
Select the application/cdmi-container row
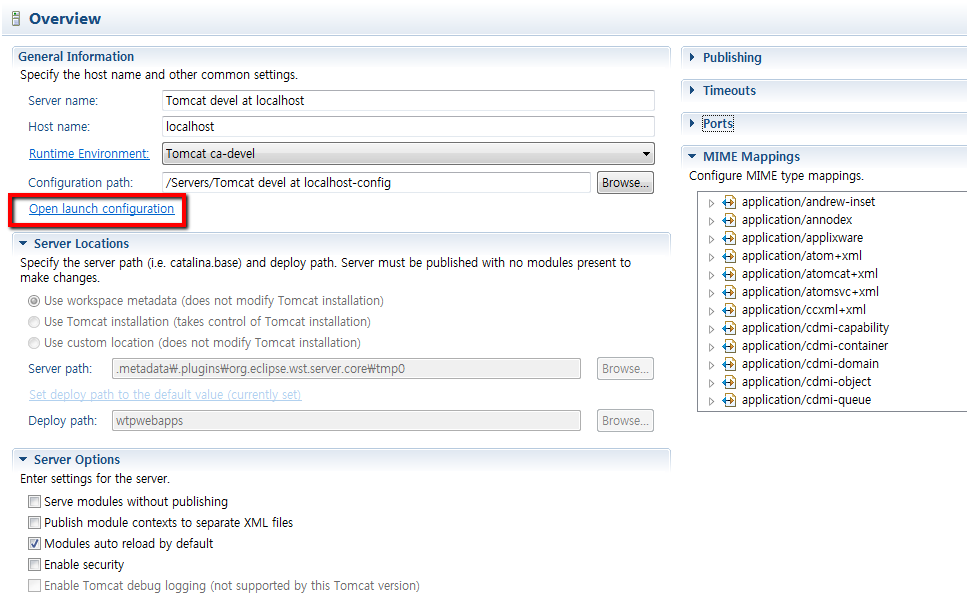click(815, 346)
